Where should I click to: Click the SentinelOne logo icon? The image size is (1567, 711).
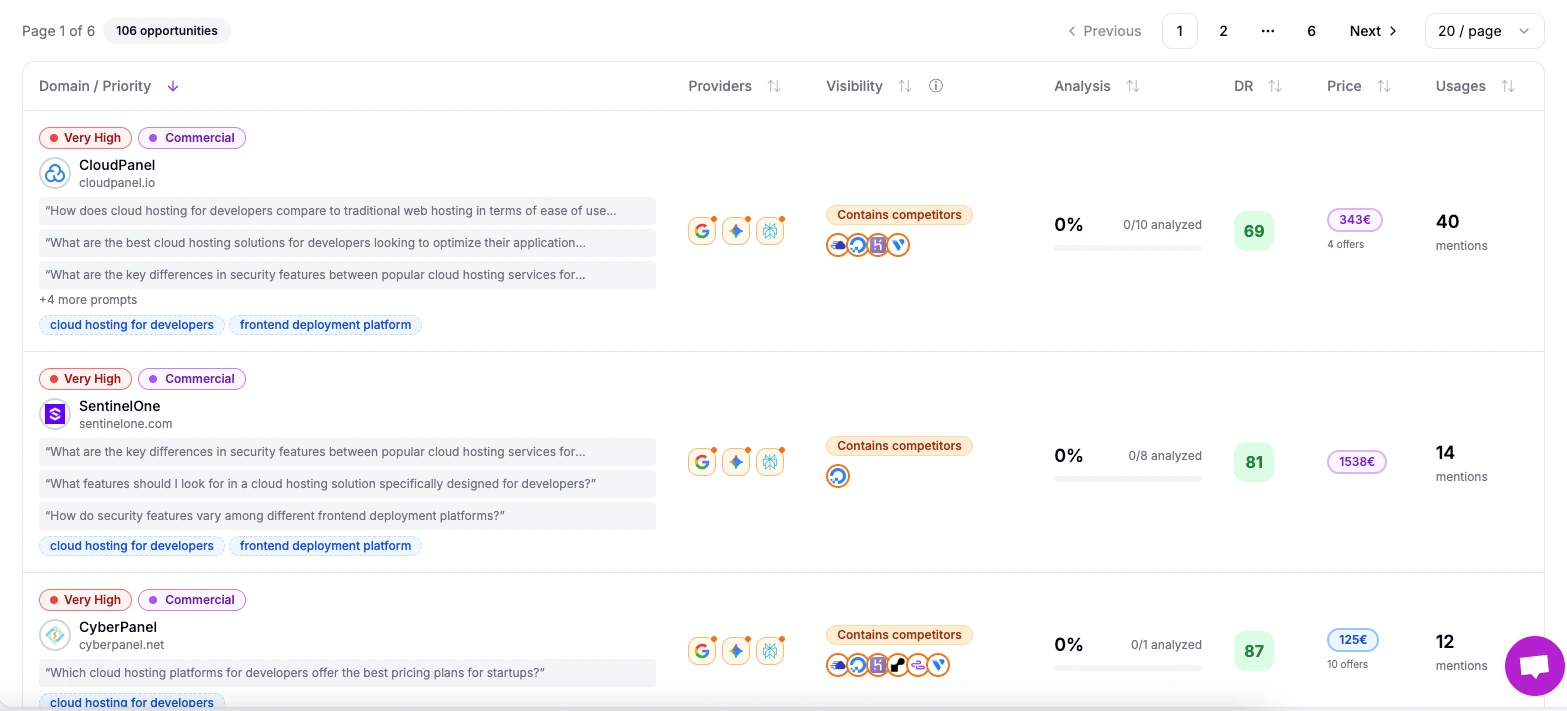[x=55, y=414]
